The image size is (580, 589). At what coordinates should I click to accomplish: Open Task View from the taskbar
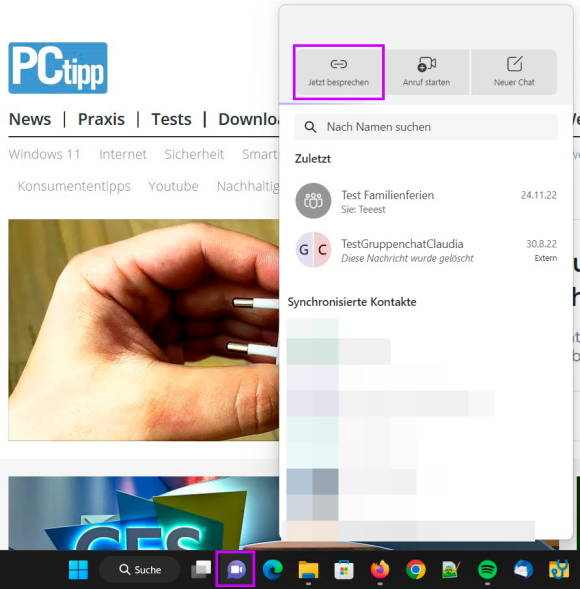201,569
